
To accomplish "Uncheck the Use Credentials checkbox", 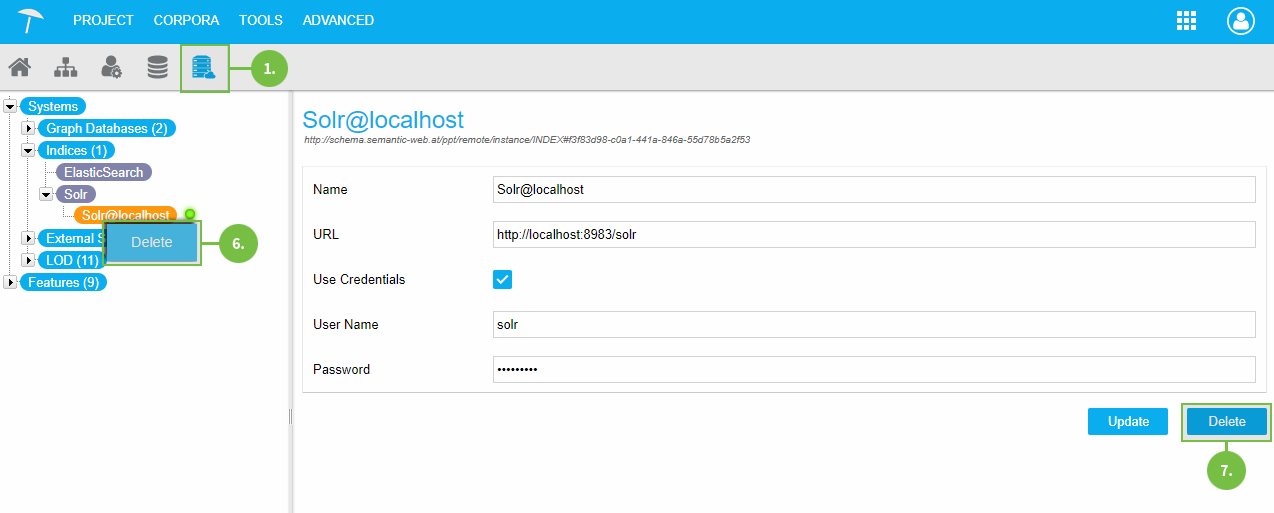I will (x=502, y=280).
